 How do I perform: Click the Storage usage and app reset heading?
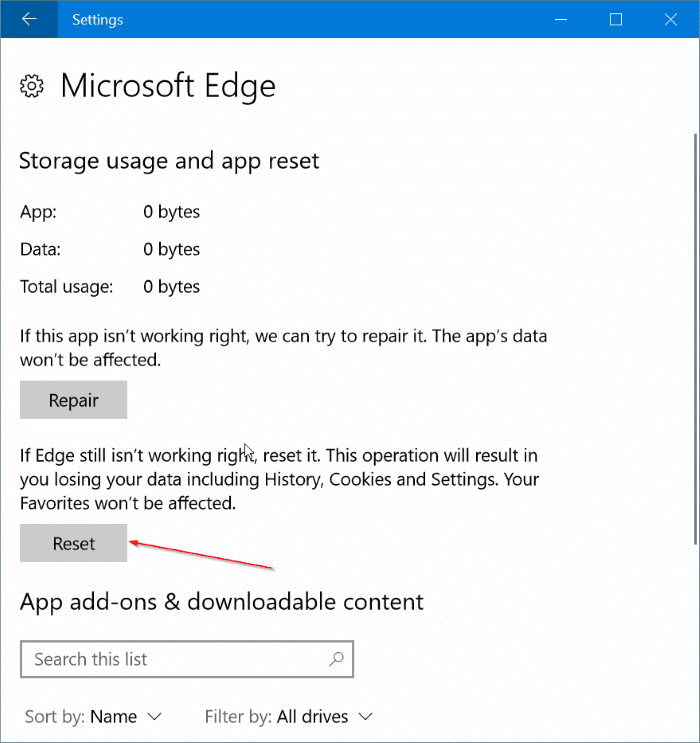(x=169, y=161)
